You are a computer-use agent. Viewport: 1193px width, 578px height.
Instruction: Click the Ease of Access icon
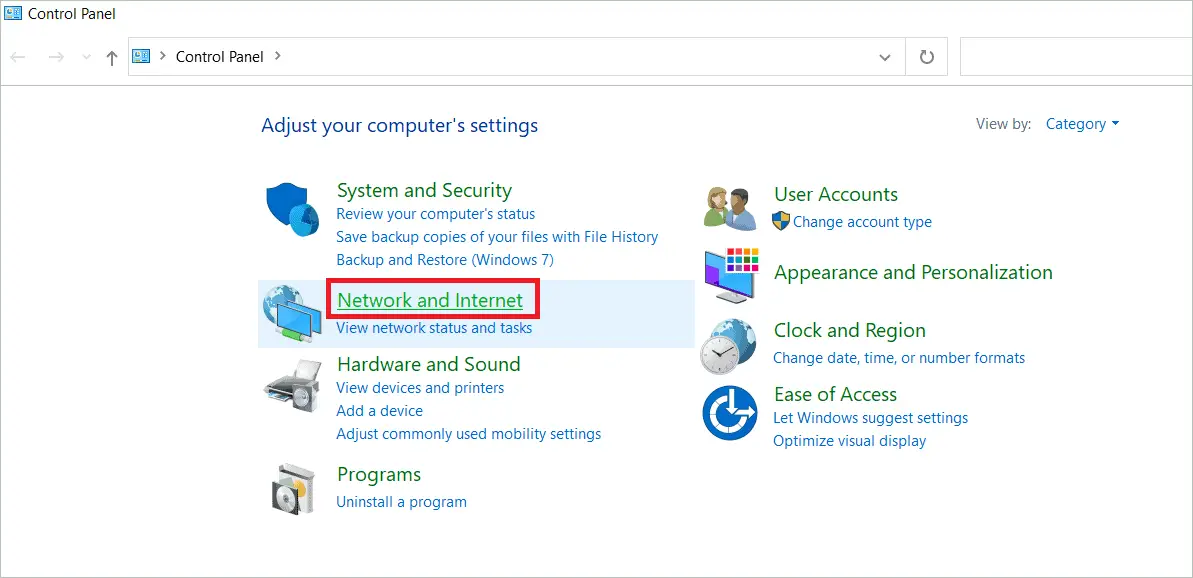tap(730, 413)
